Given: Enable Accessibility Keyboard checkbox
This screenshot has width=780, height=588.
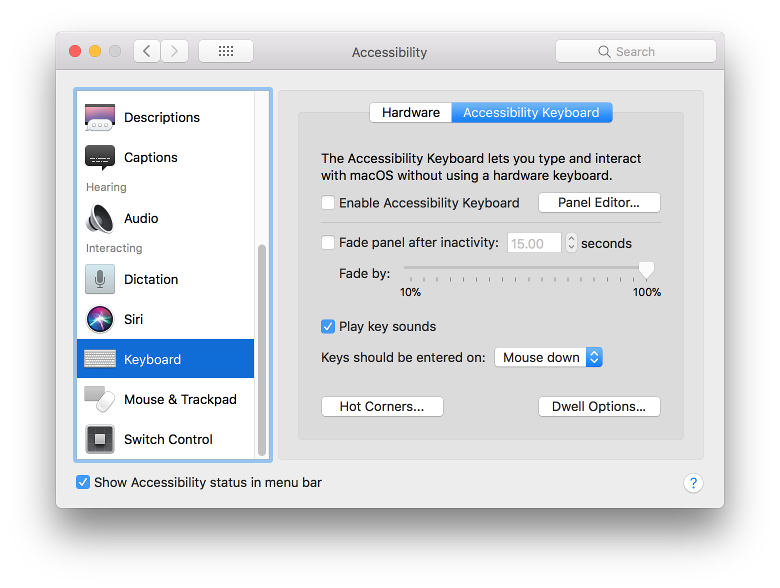Looking at the screenshot, I should [328, 203].
